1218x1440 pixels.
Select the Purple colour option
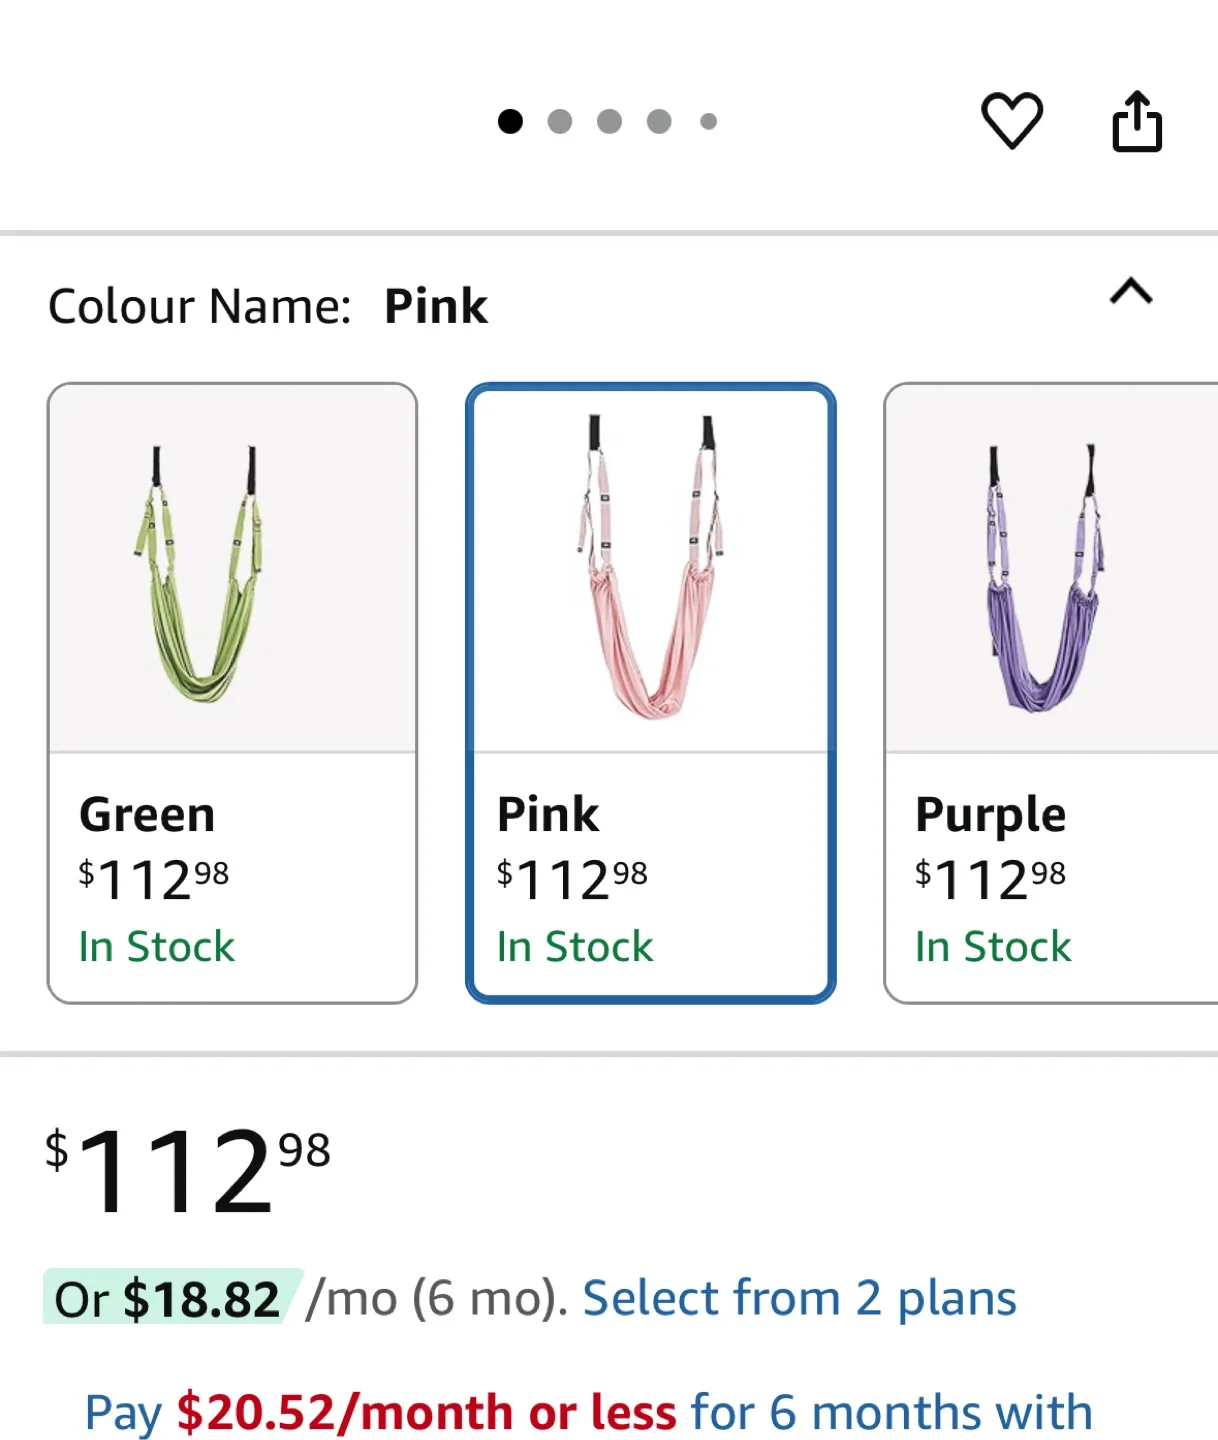point(1050,690)
